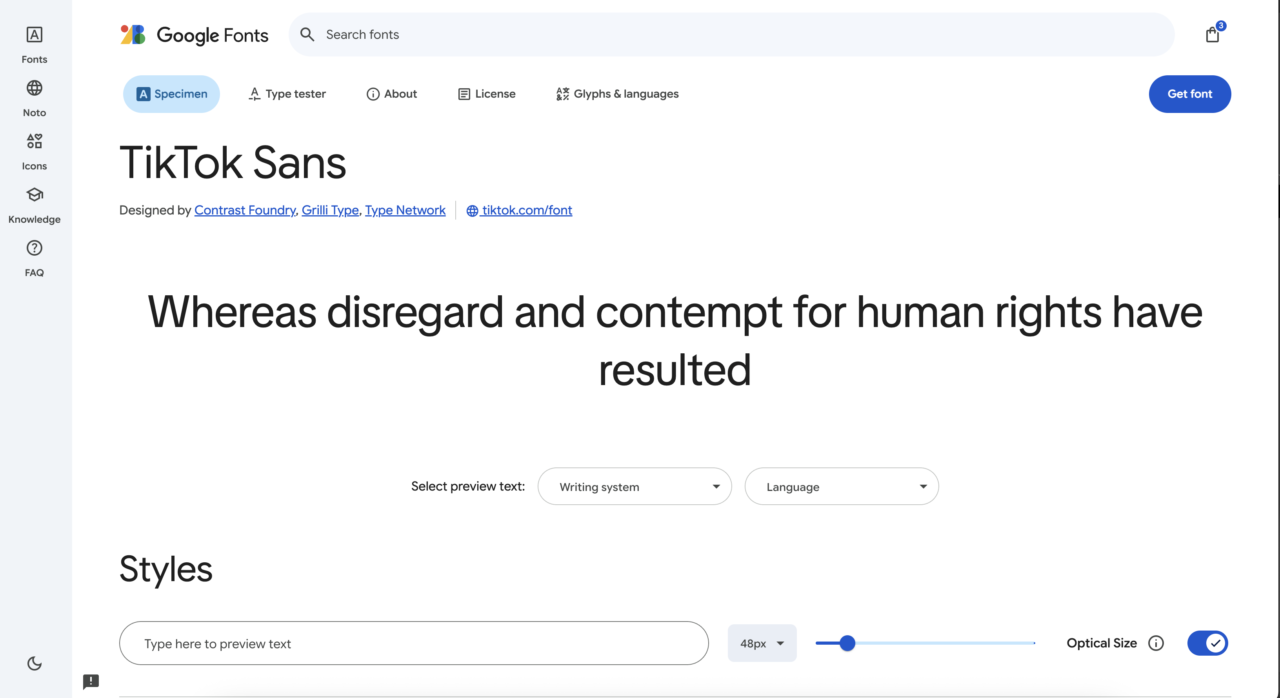Click the Select preview text label
This screenshot has width=1280, height=698.
point(468,486)
